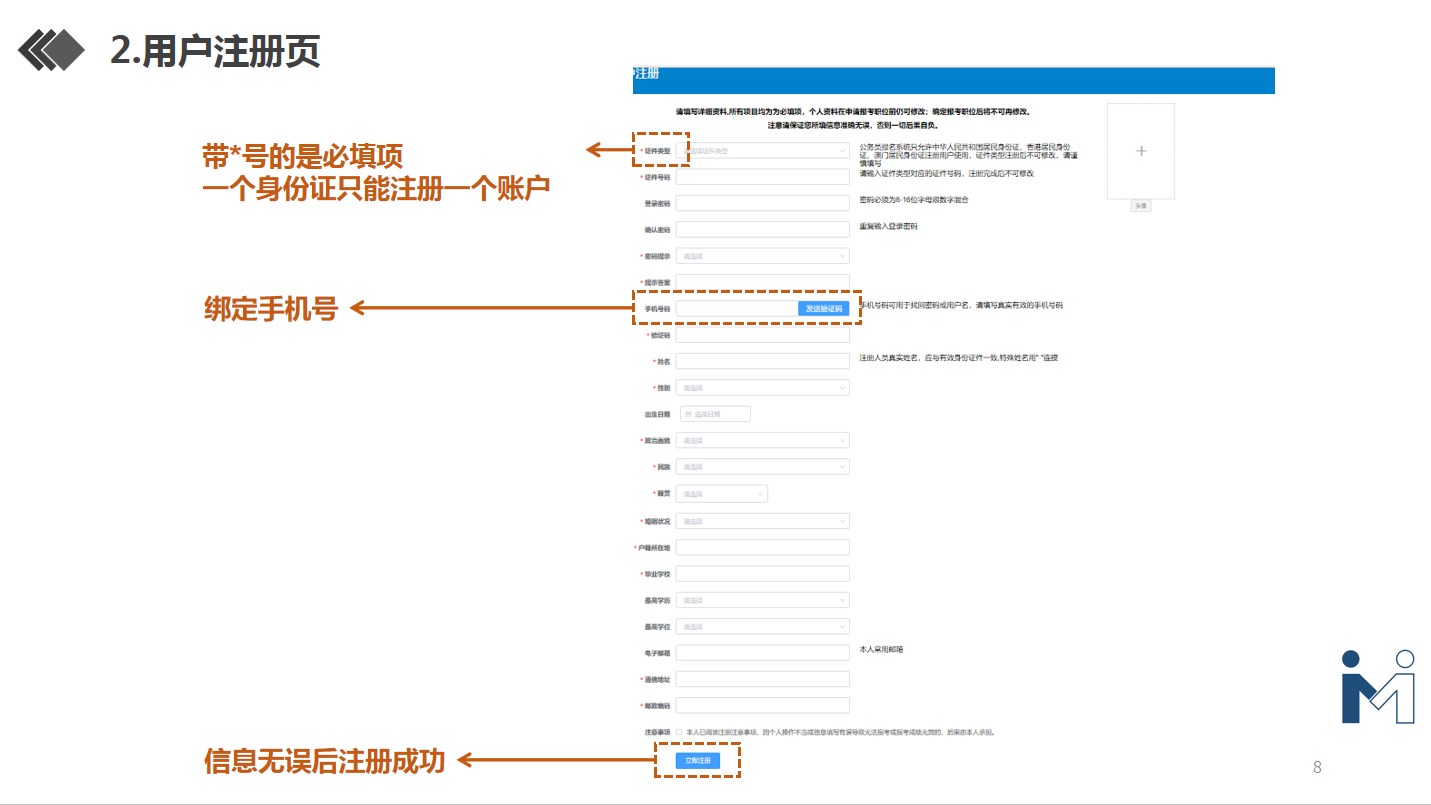Focus the 登录密码 input field
The height and width of the screenshot is (805, 1431).
coord(762,203)
